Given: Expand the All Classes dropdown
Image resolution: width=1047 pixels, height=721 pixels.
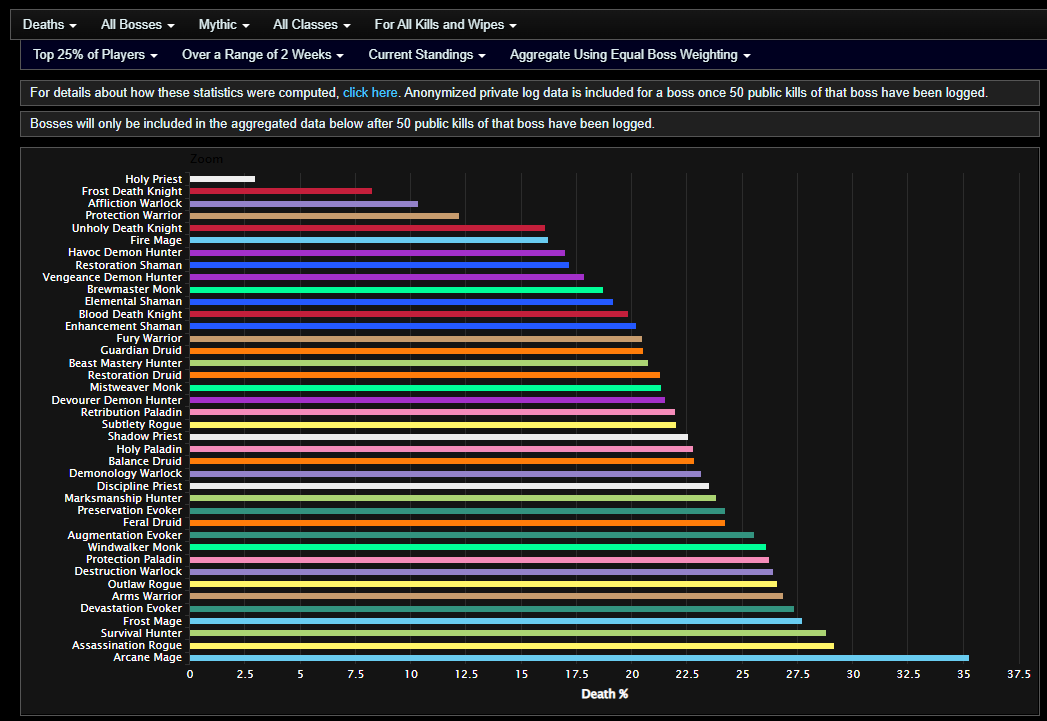Looking at the screenshot, I should [311, 25].
